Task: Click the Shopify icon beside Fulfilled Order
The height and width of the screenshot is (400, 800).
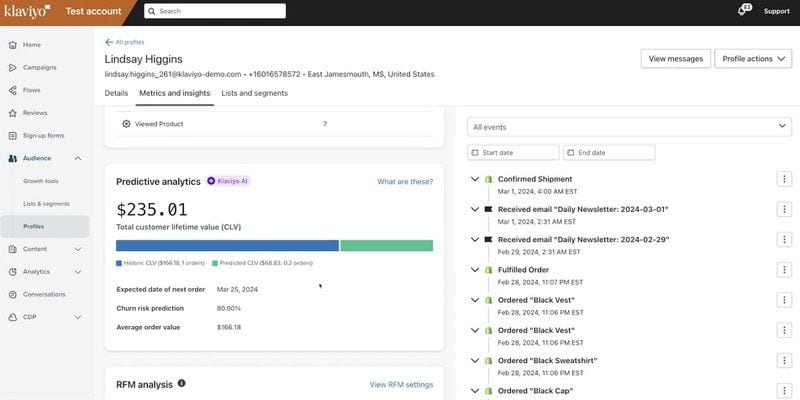Action: tap(488, 270)
